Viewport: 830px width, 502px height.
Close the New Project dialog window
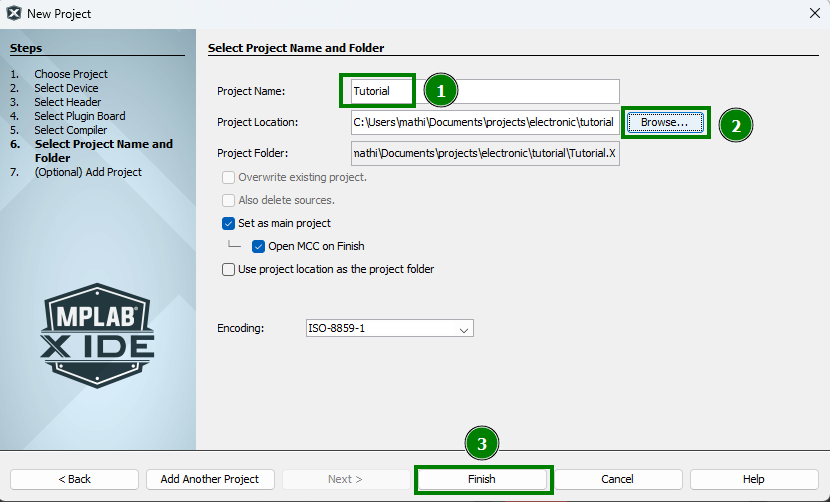[x=815, y=13]
